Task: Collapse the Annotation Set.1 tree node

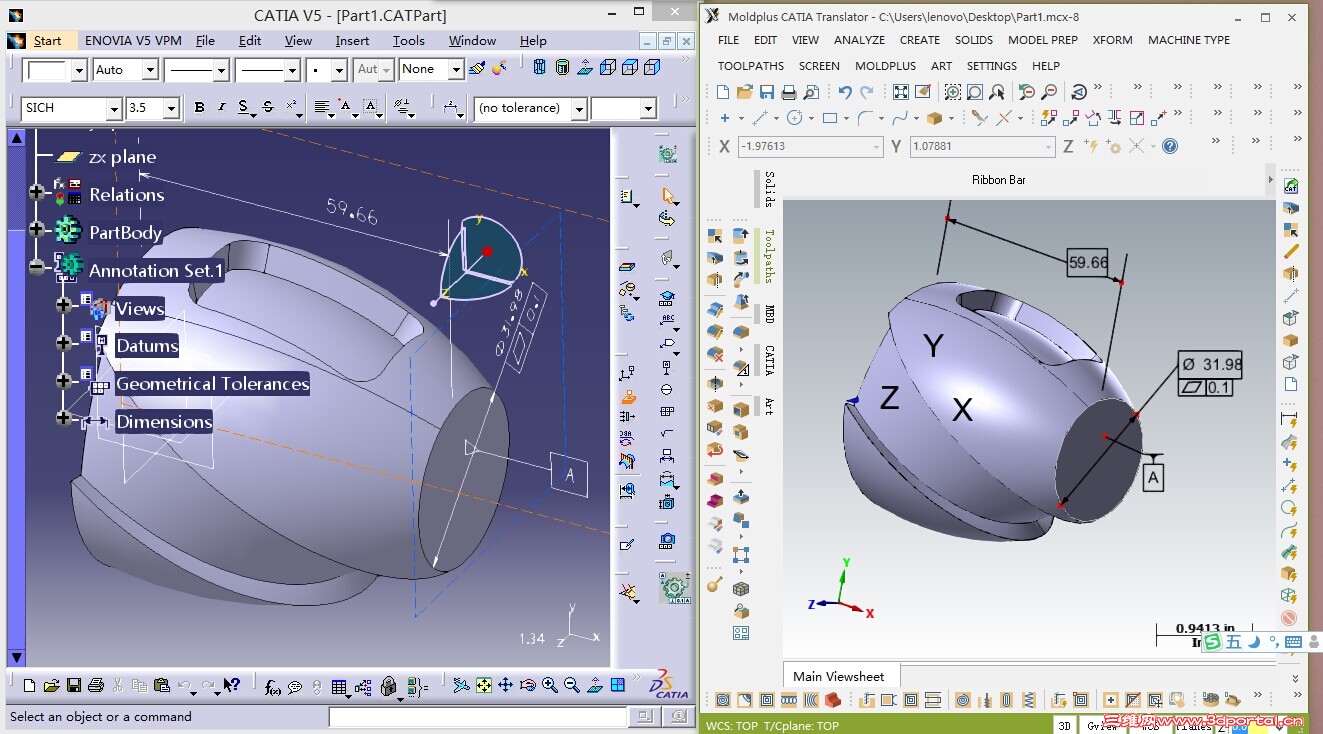Action: point(38,267)
